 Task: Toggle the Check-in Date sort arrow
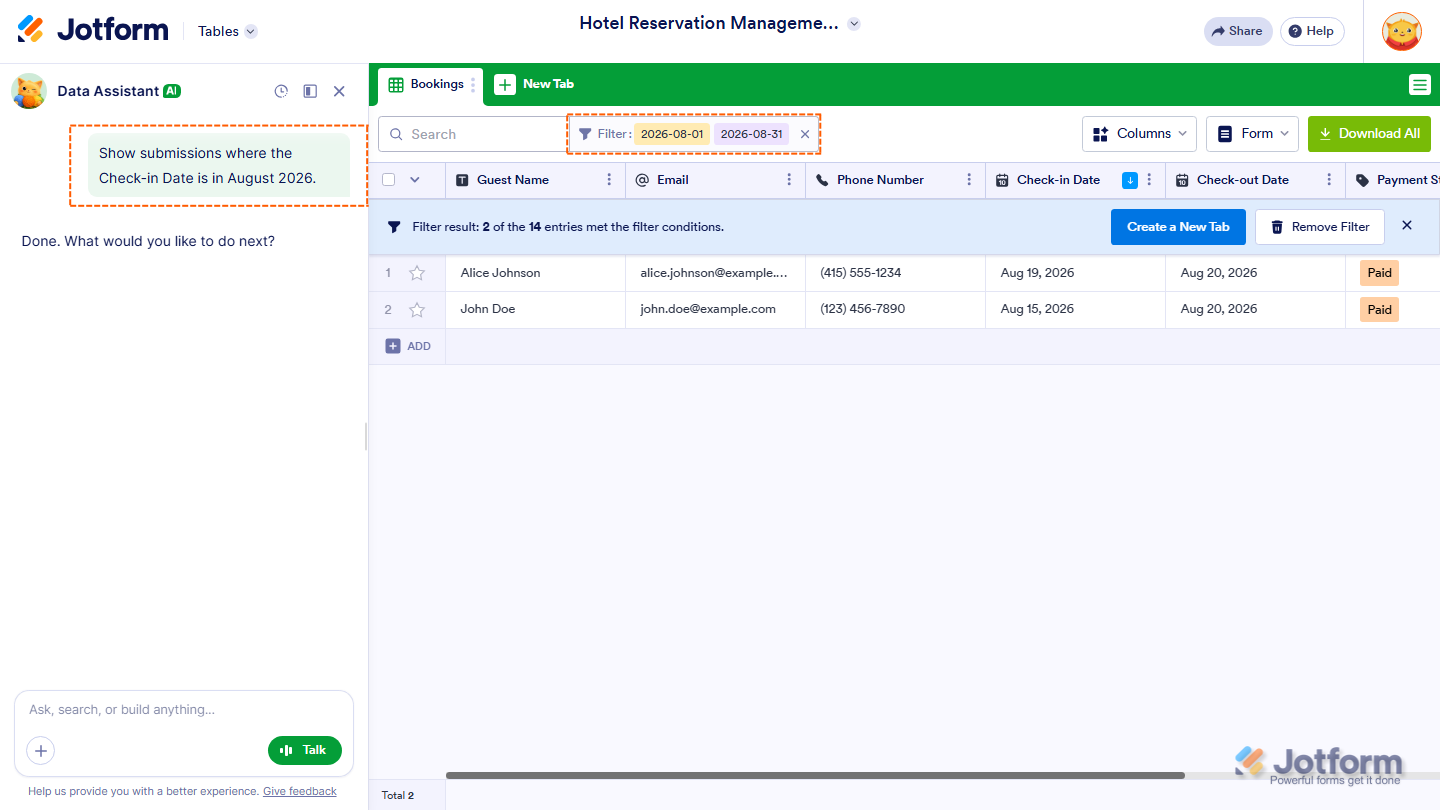tap(1130, 180)
